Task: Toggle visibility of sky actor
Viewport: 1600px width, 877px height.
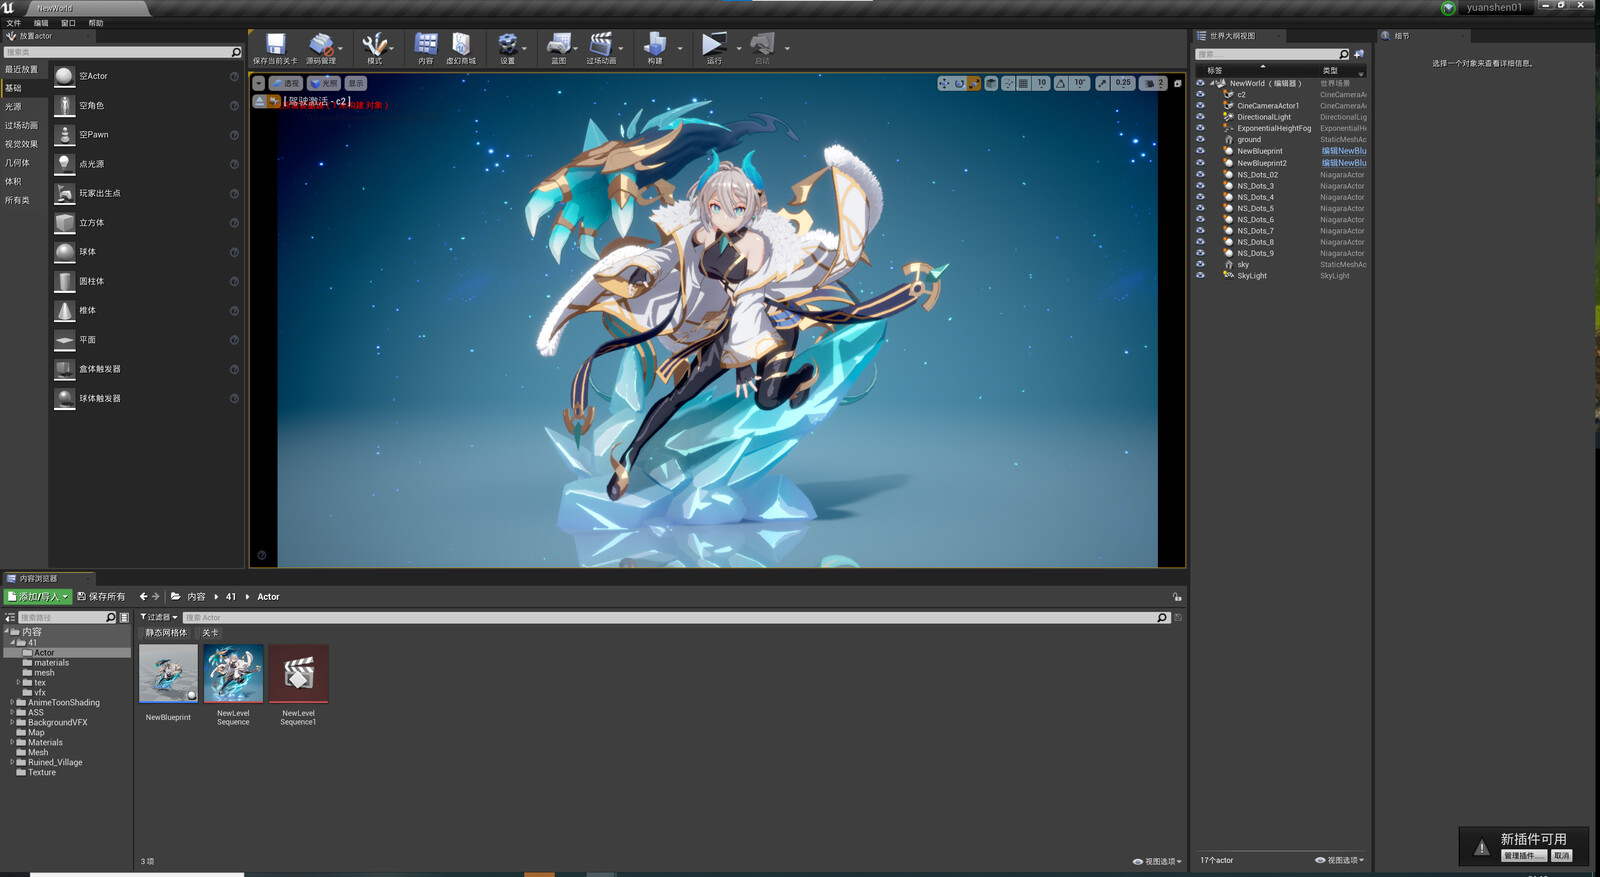Action: point(1200,264)
